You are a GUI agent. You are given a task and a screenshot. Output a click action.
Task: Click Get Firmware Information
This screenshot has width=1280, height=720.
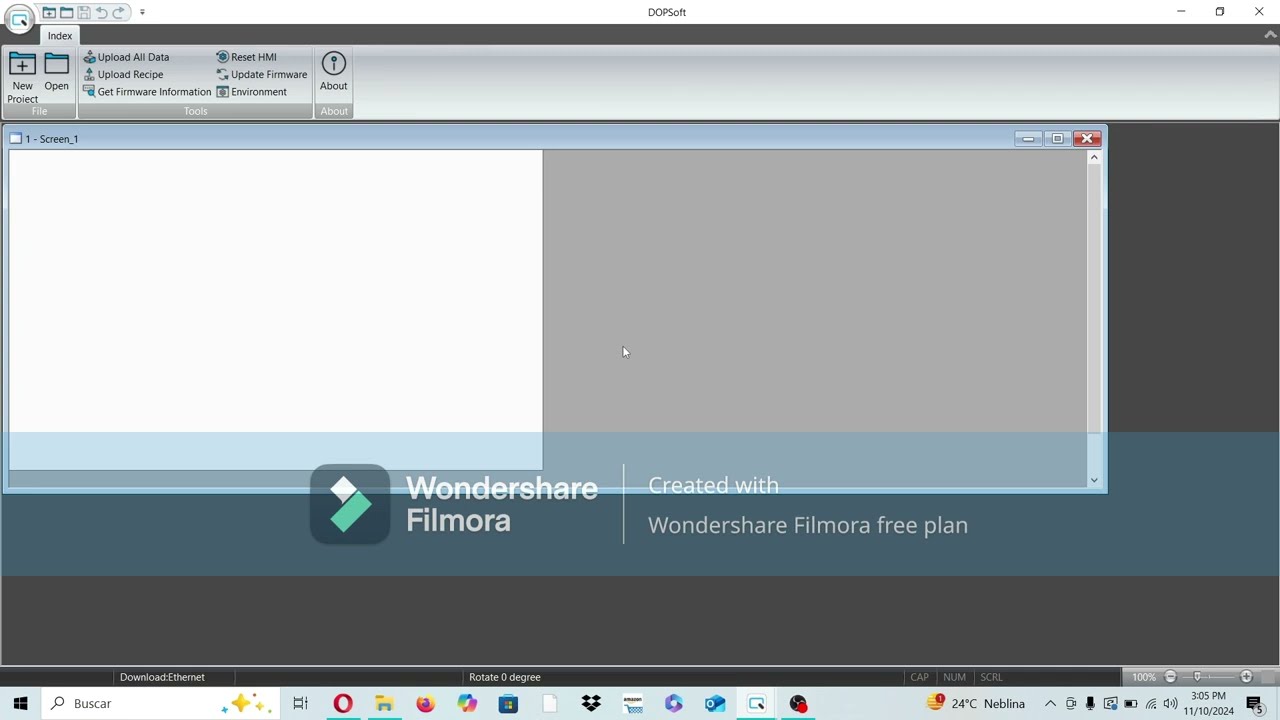click(x=147, y=92)
